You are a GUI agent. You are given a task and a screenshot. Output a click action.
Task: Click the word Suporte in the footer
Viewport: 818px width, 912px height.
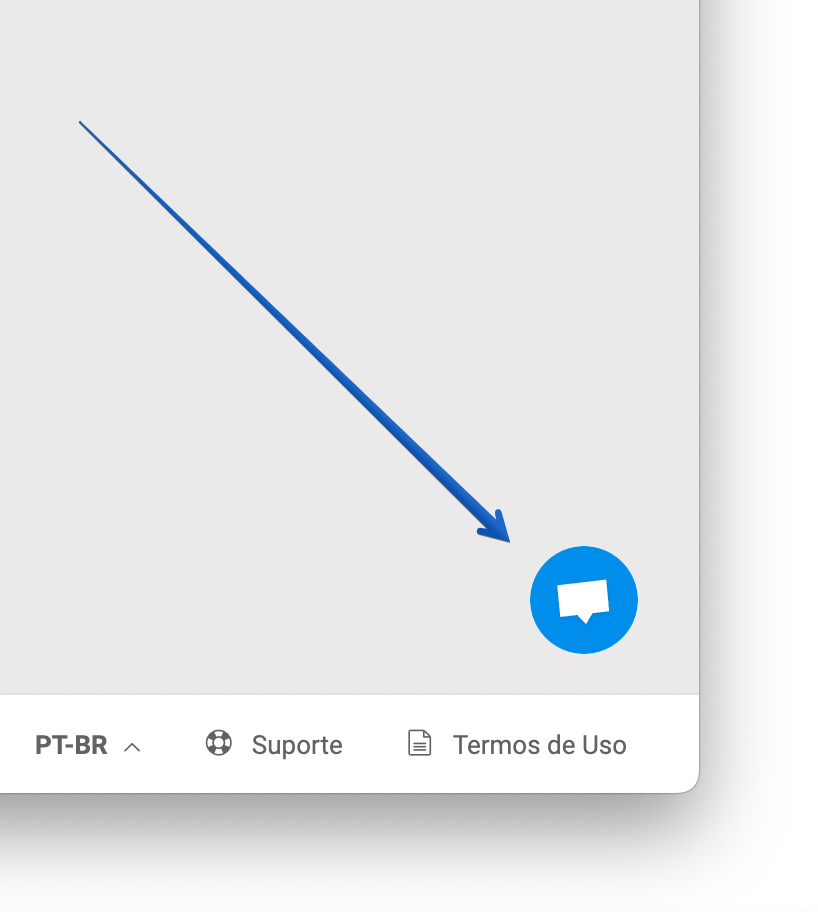click(x=297, y=746)
